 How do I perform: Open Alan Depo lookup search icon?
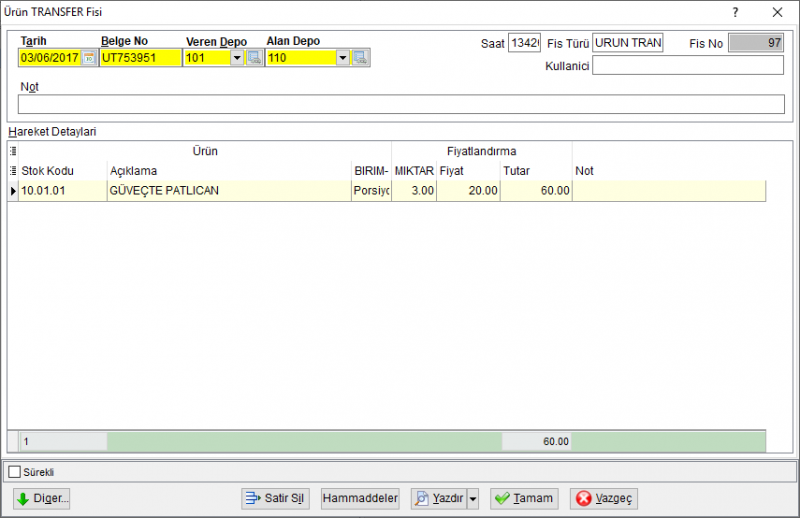pyautogui.click(x=360, y=58)
